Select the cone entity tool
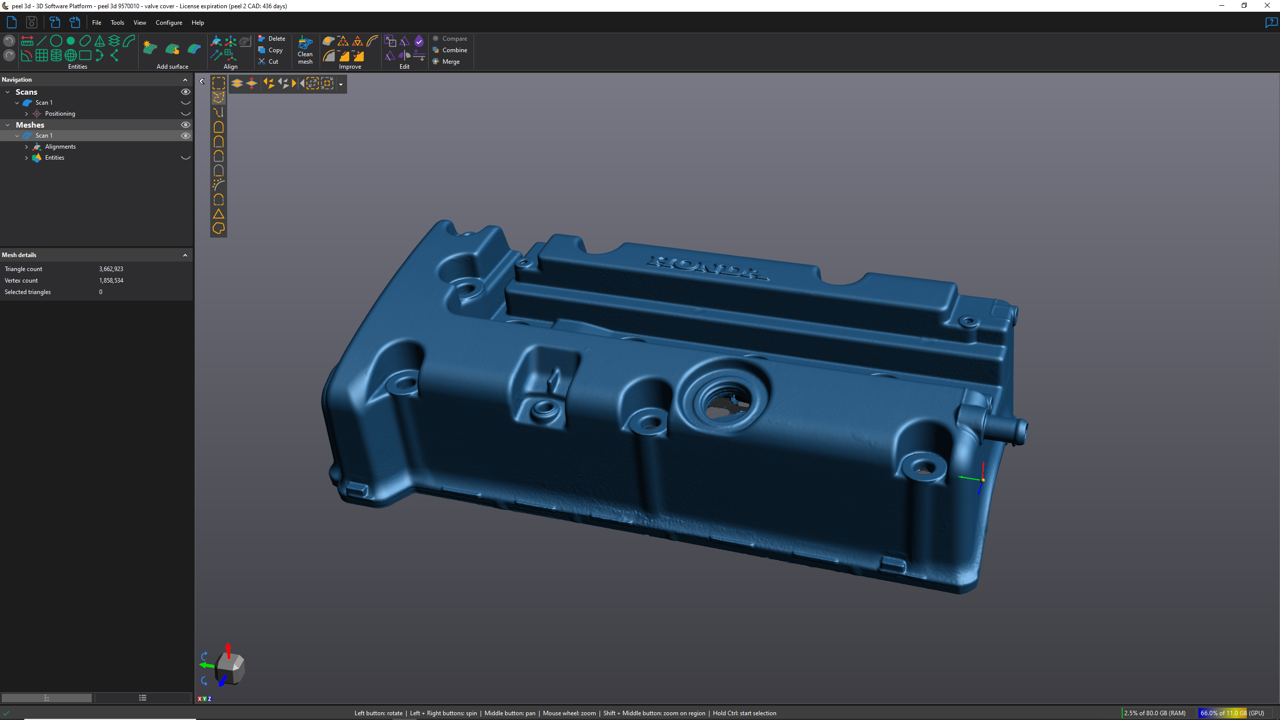 [100, 41]
